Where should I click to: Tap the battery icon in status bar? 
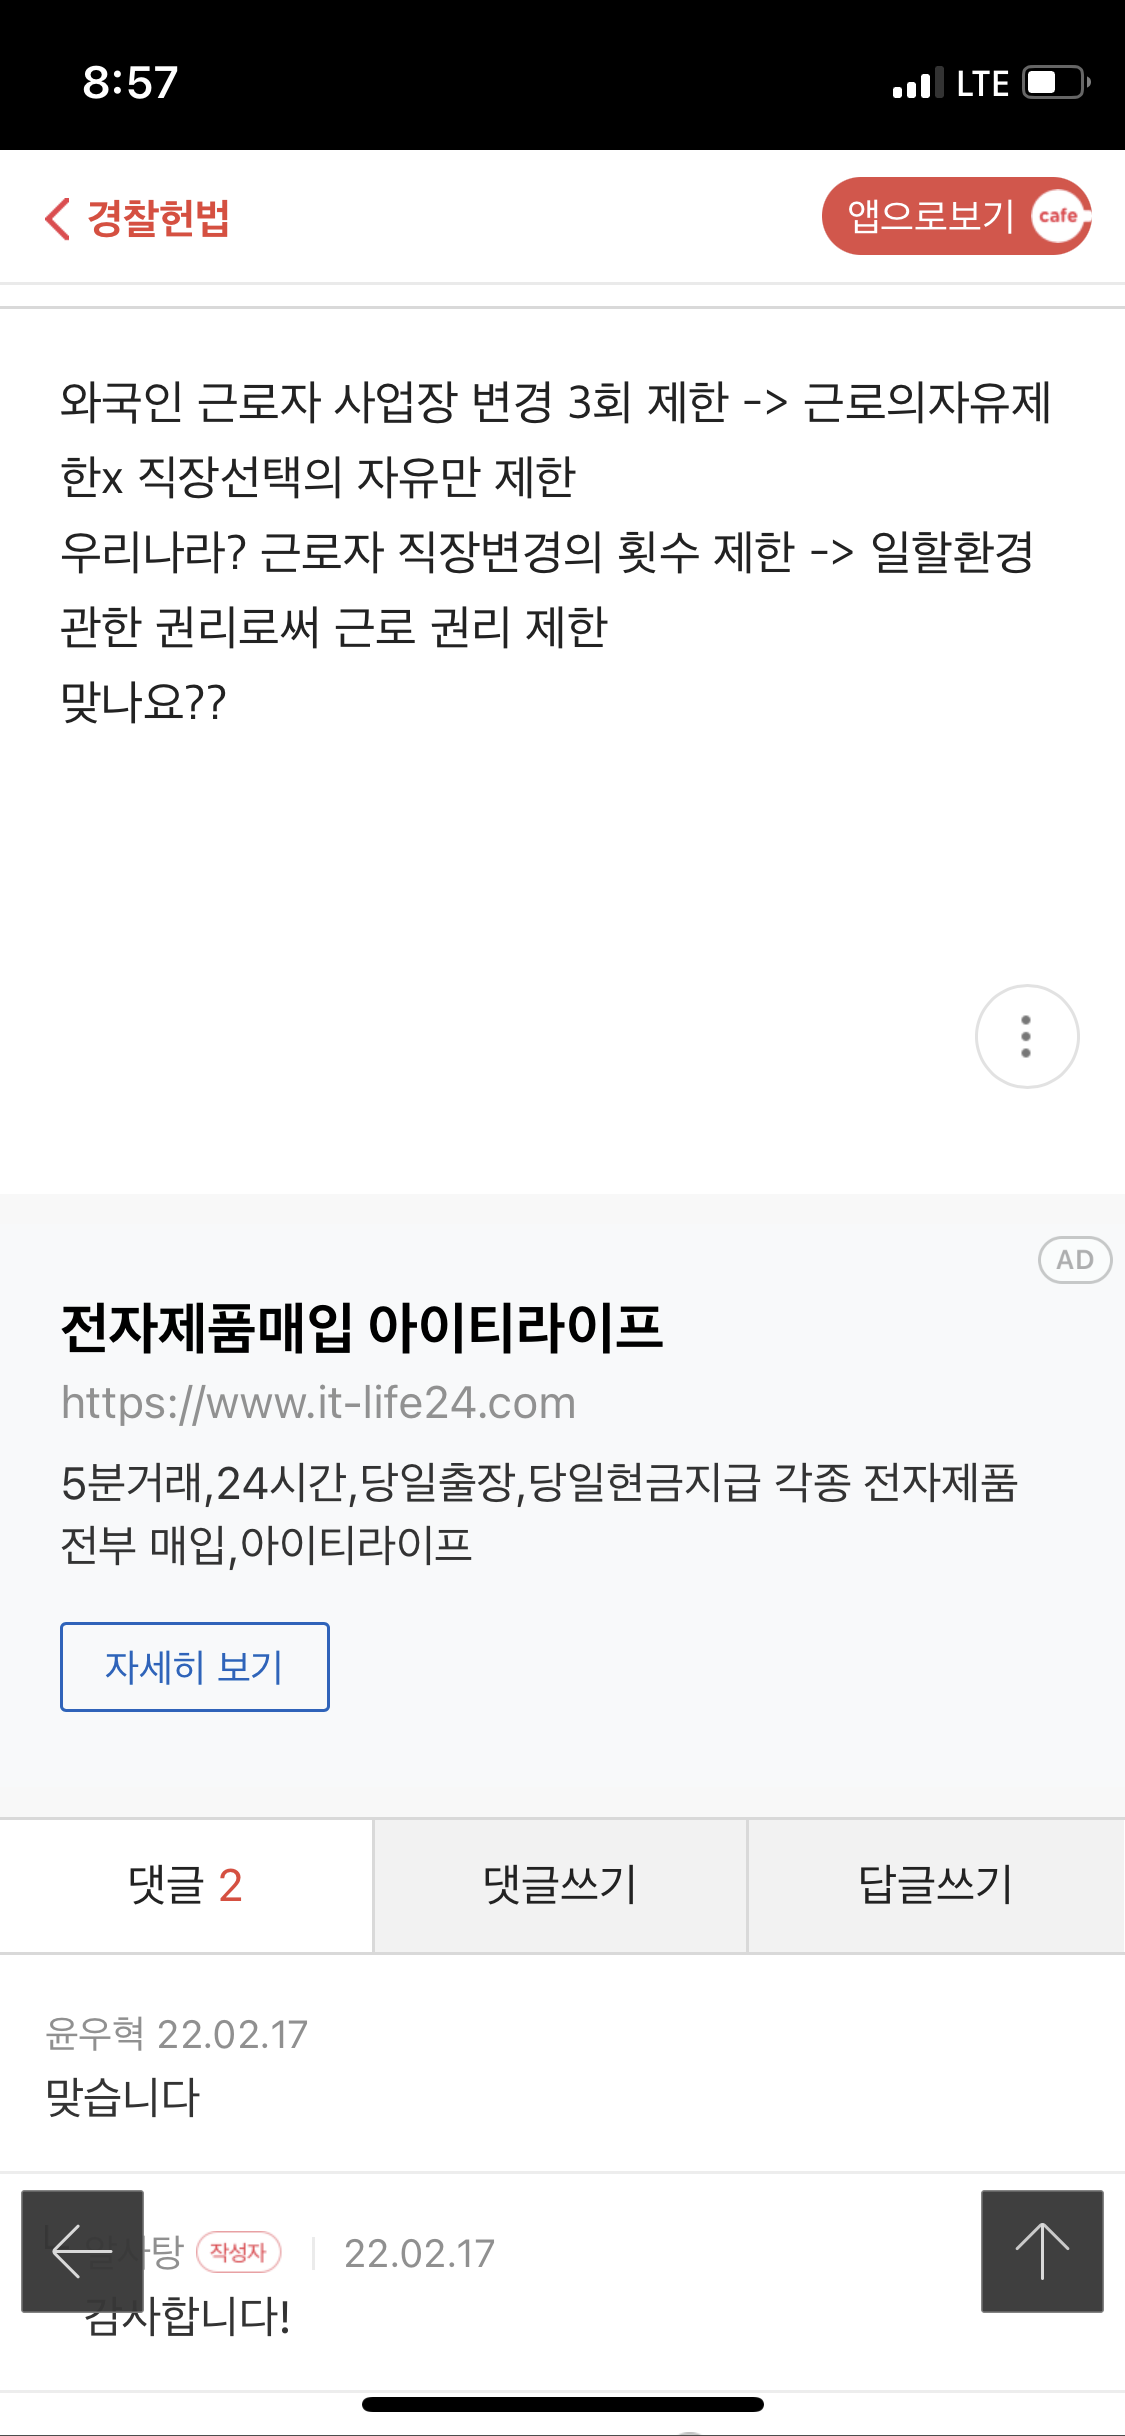pos(1056,82)
